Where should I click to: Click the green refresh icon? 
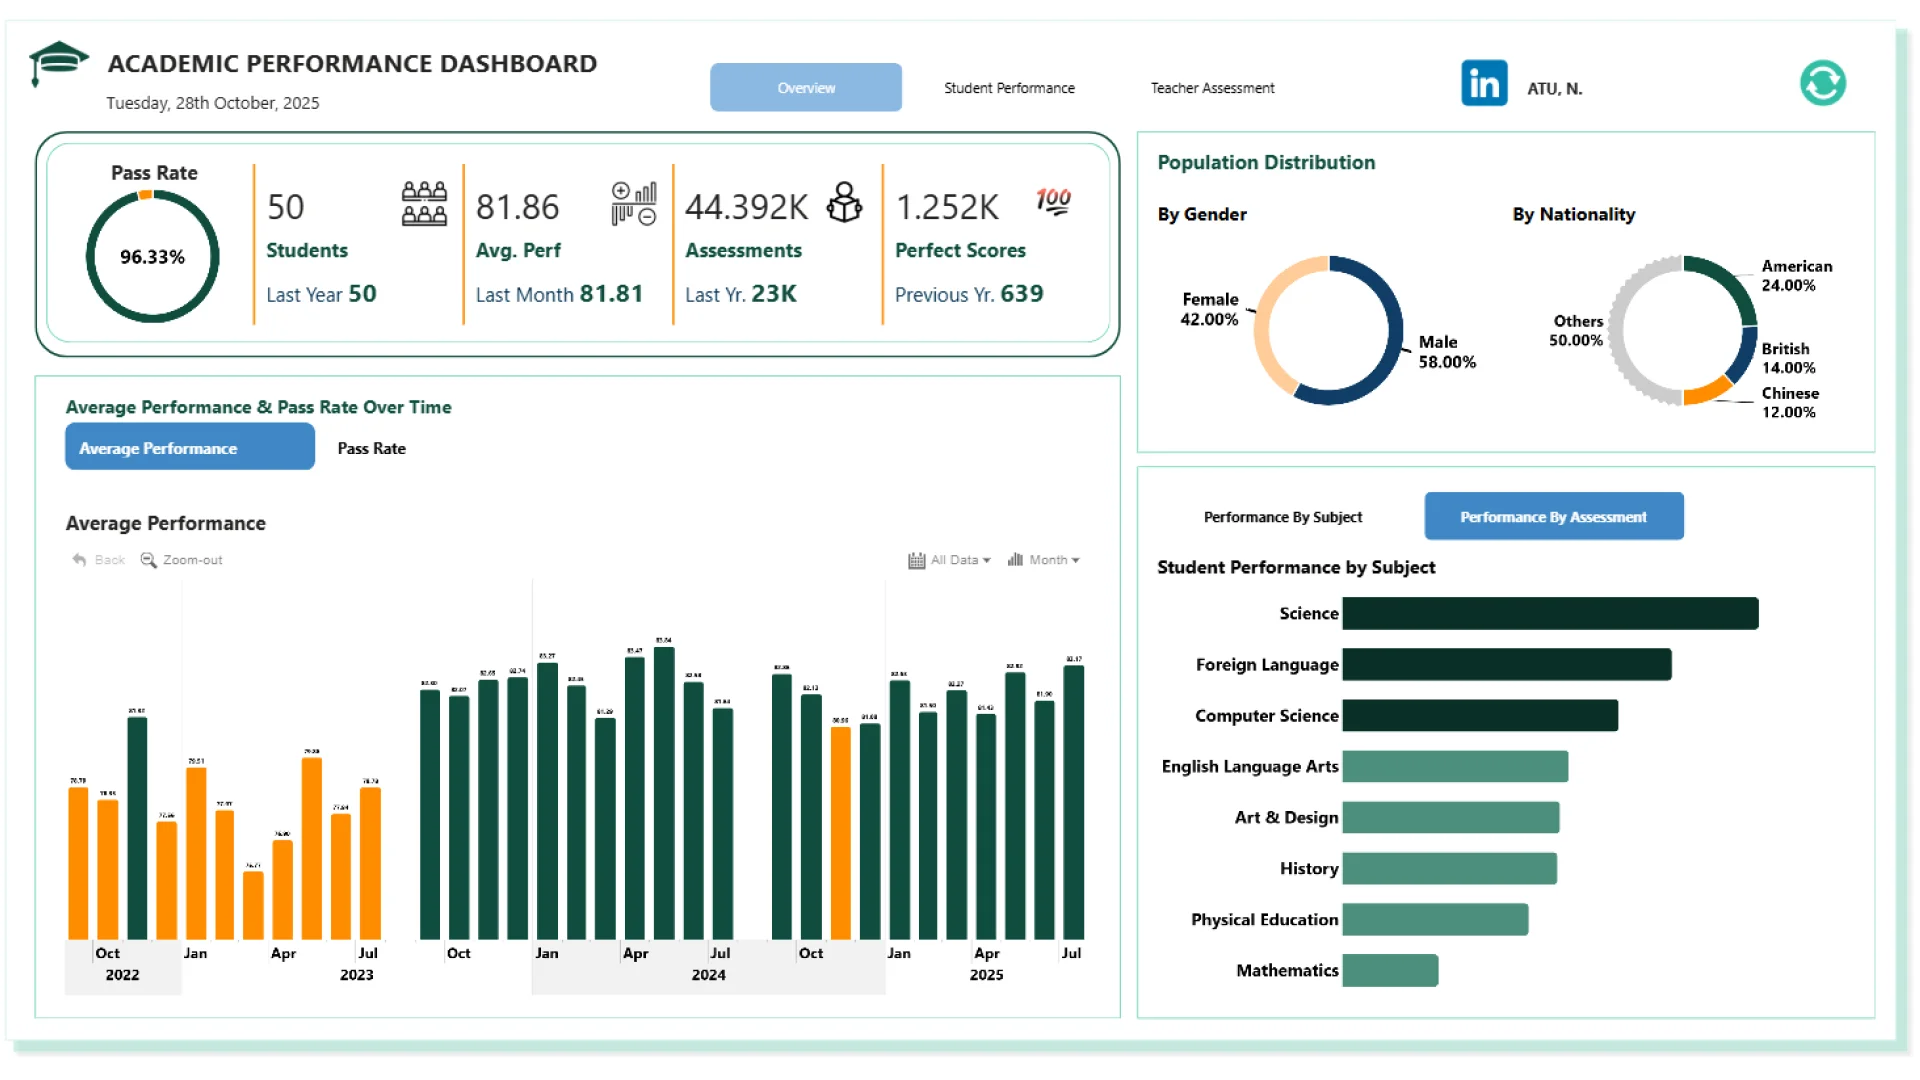point(1822,83)
